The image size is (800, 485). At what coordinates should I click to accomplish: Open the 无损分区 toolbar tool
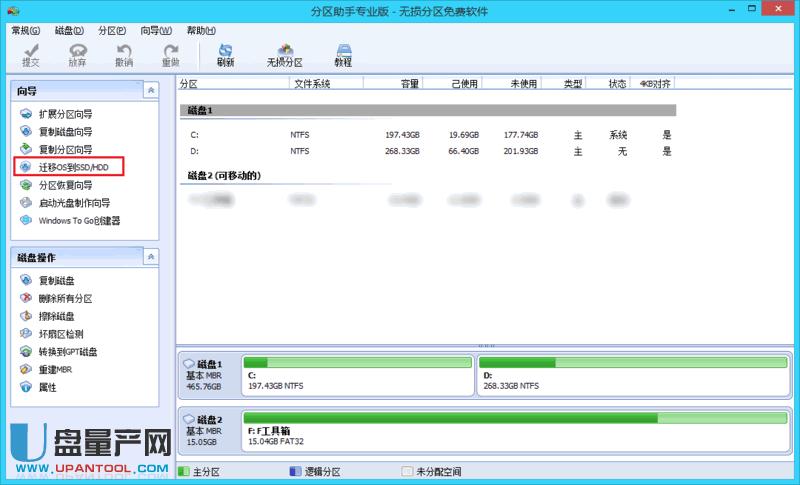[285, 54]
